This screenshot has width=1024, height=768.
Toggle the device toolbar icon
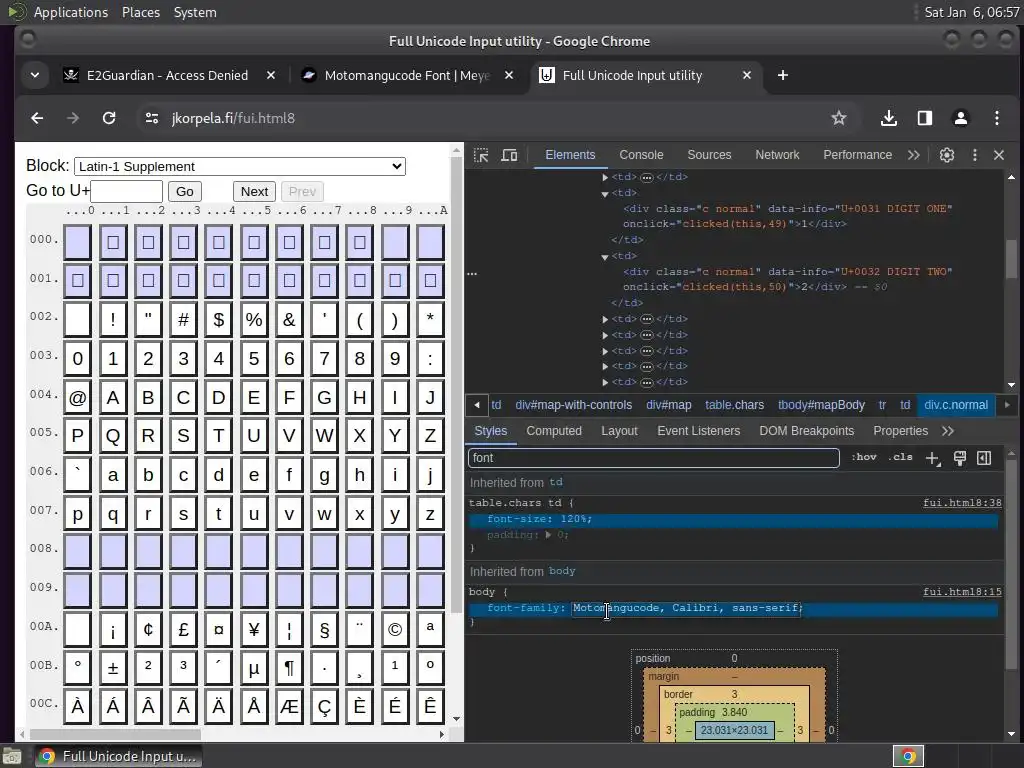pos(509,155)
